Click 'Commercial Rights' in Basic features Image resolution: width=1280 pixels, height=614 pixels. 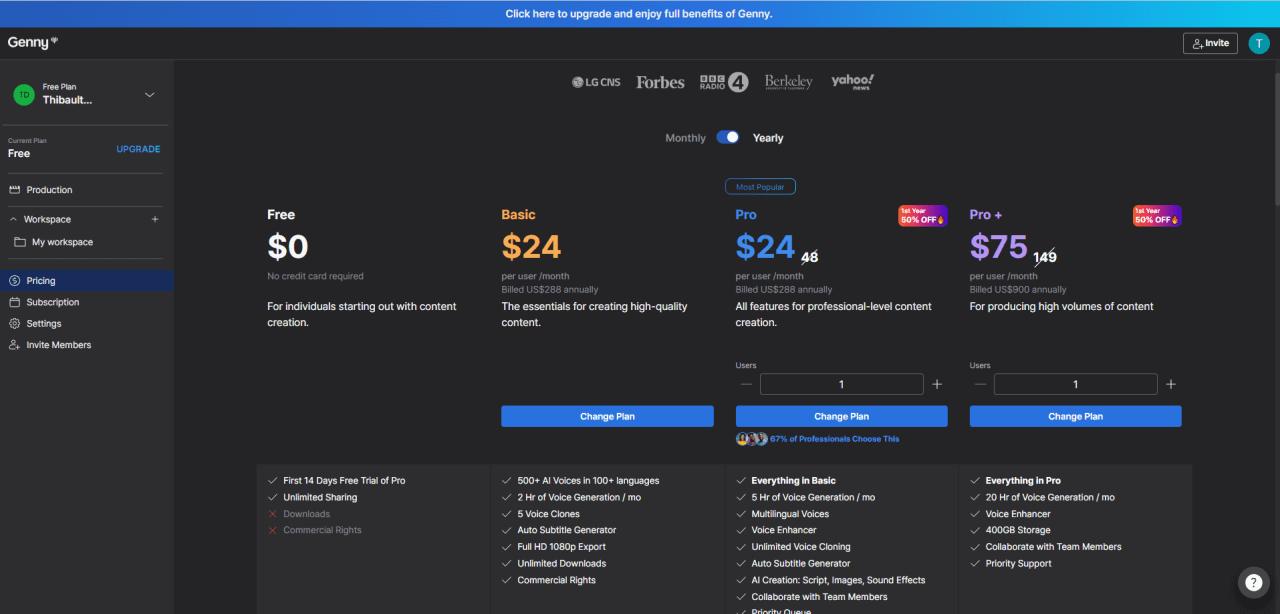(x=556, y=580)
